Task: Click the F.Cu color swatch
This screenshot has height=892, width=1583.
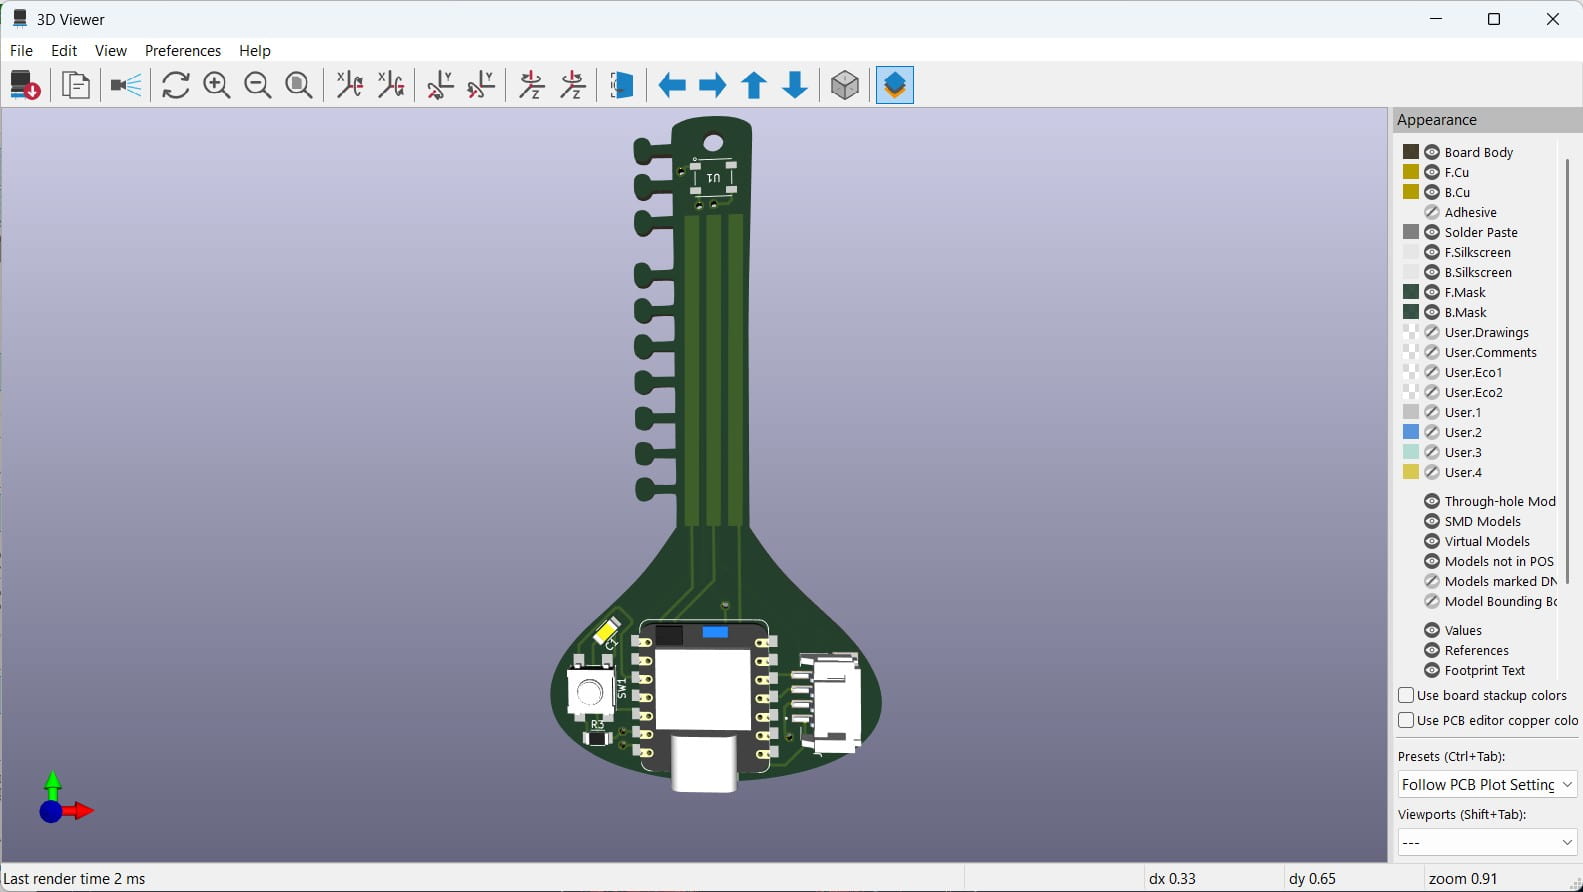Action: click(1411, 172)
